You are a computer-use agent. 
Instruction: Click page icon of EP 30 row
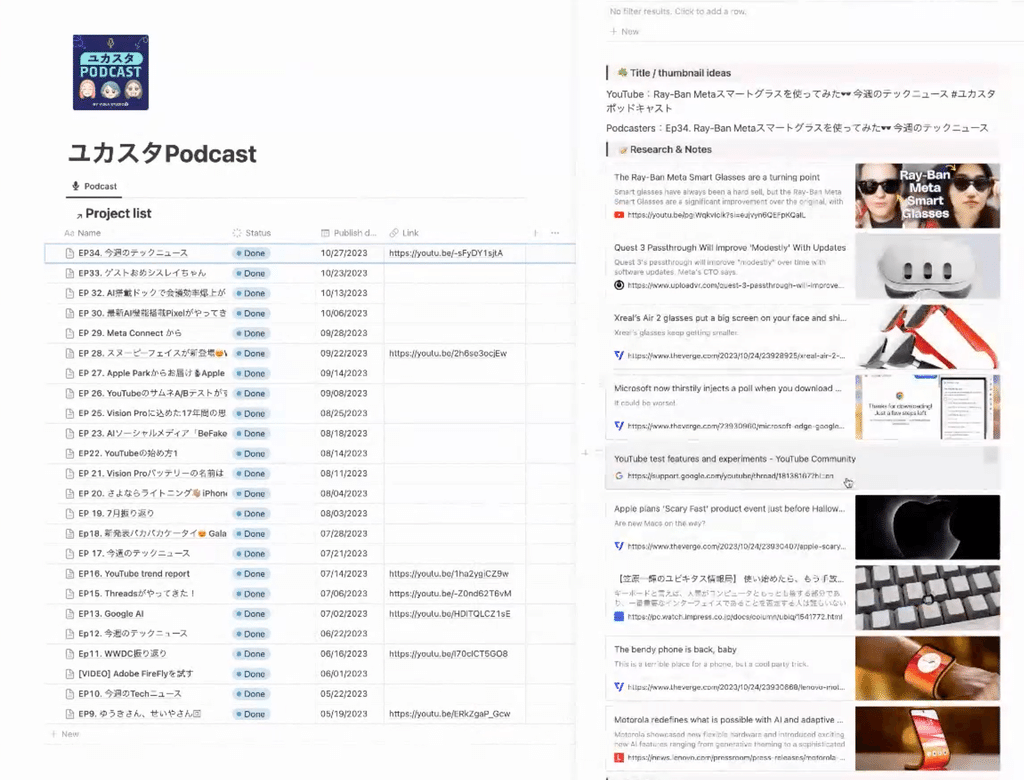click(70, 314)
